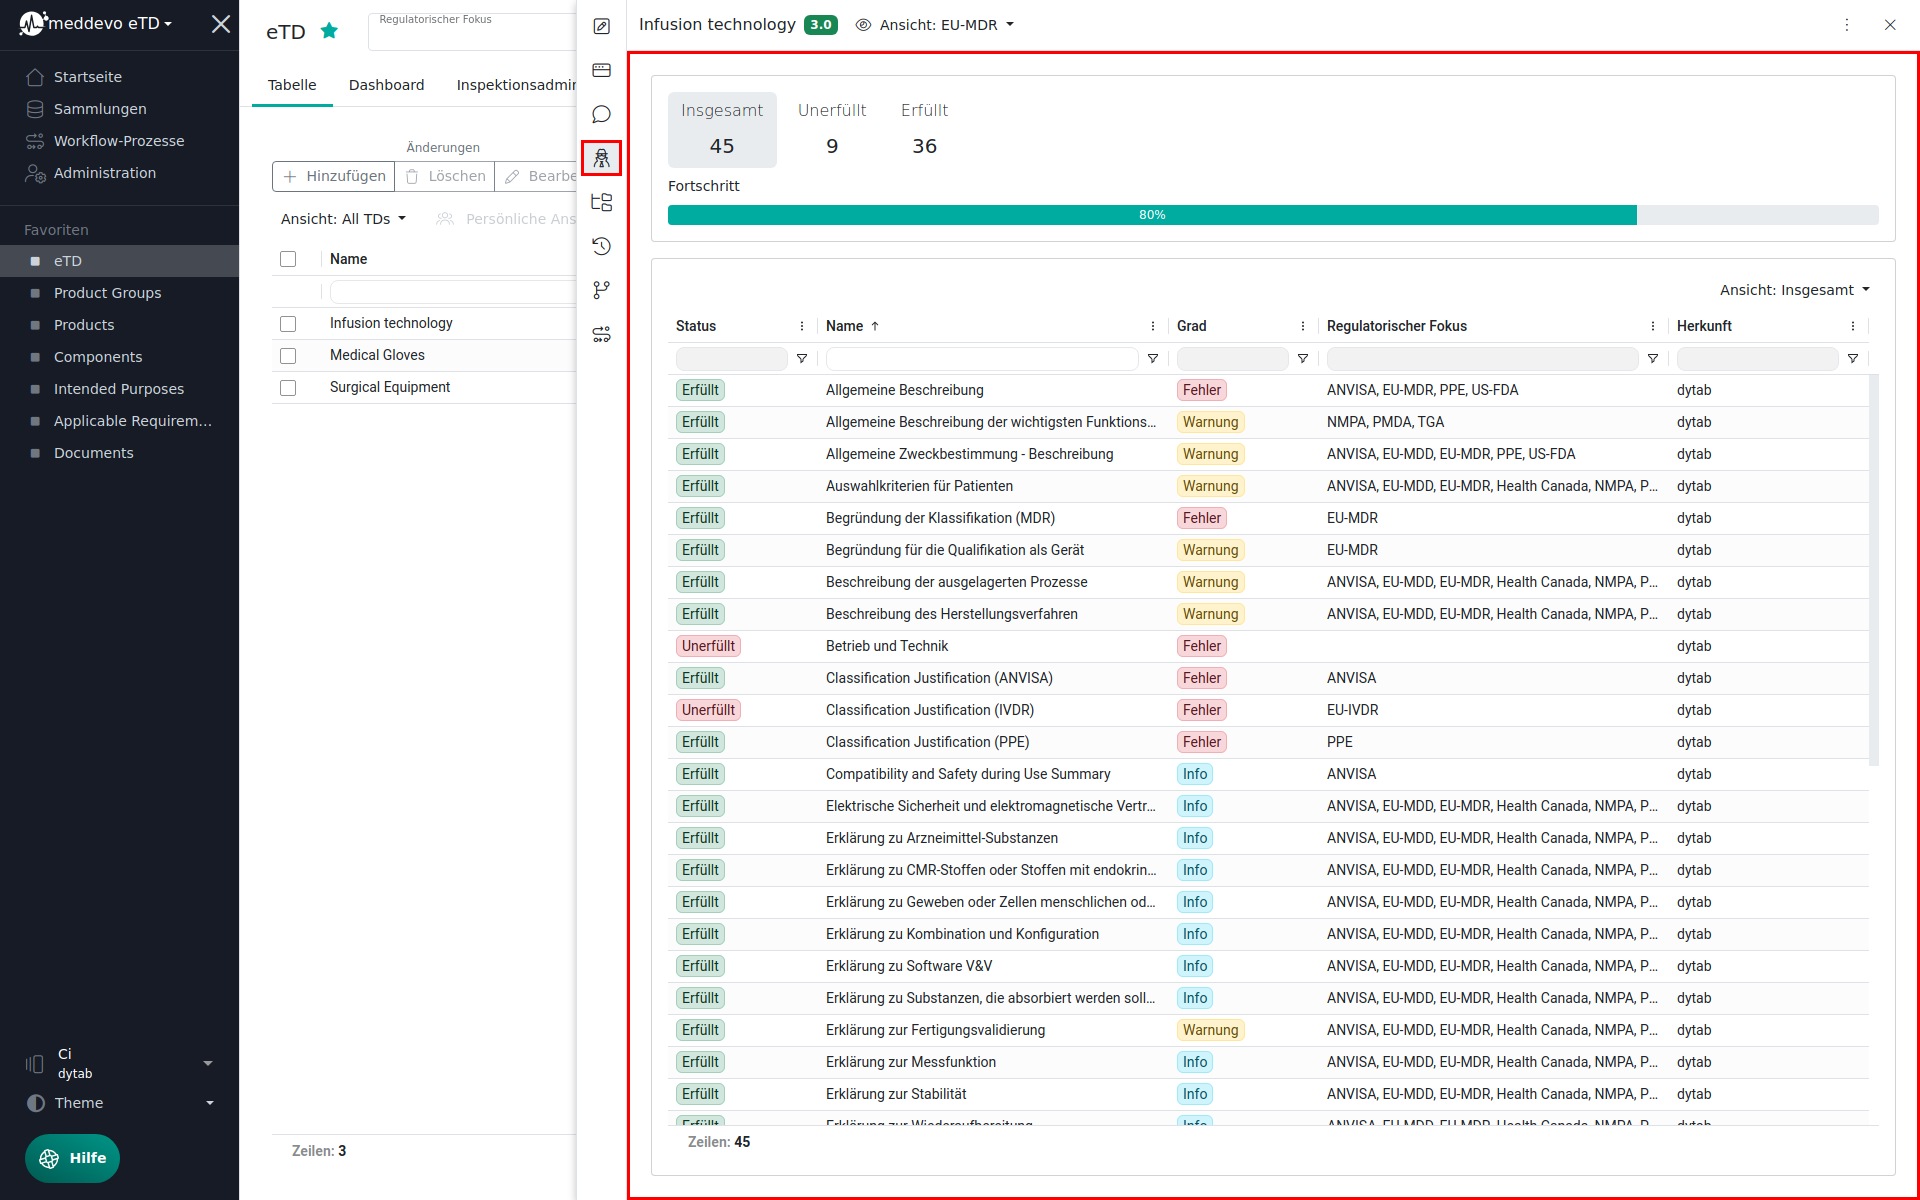Open the version branch icon
1920x1200 pixels.
601,290
